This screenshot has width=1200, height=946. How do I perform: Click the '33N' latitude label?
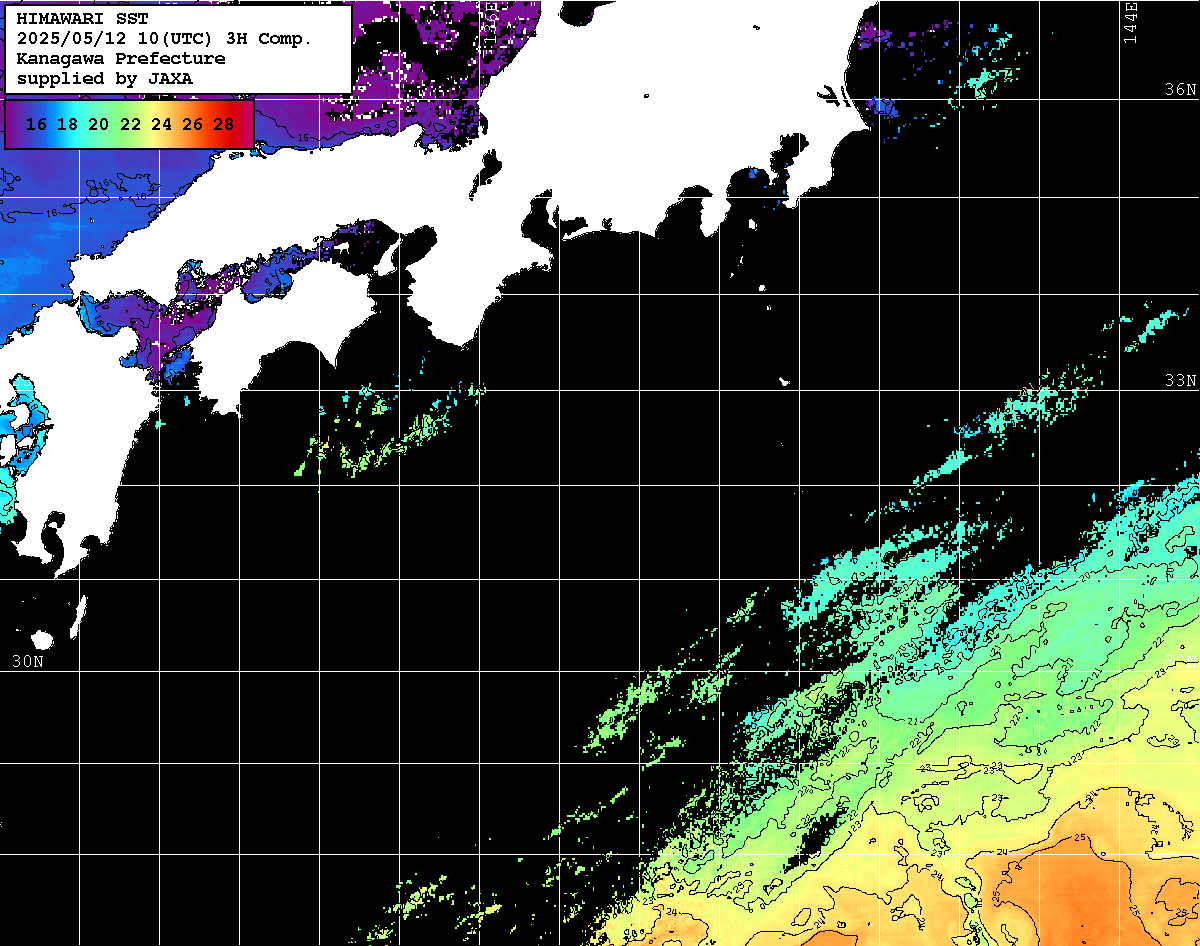[x=1180, y=380]
